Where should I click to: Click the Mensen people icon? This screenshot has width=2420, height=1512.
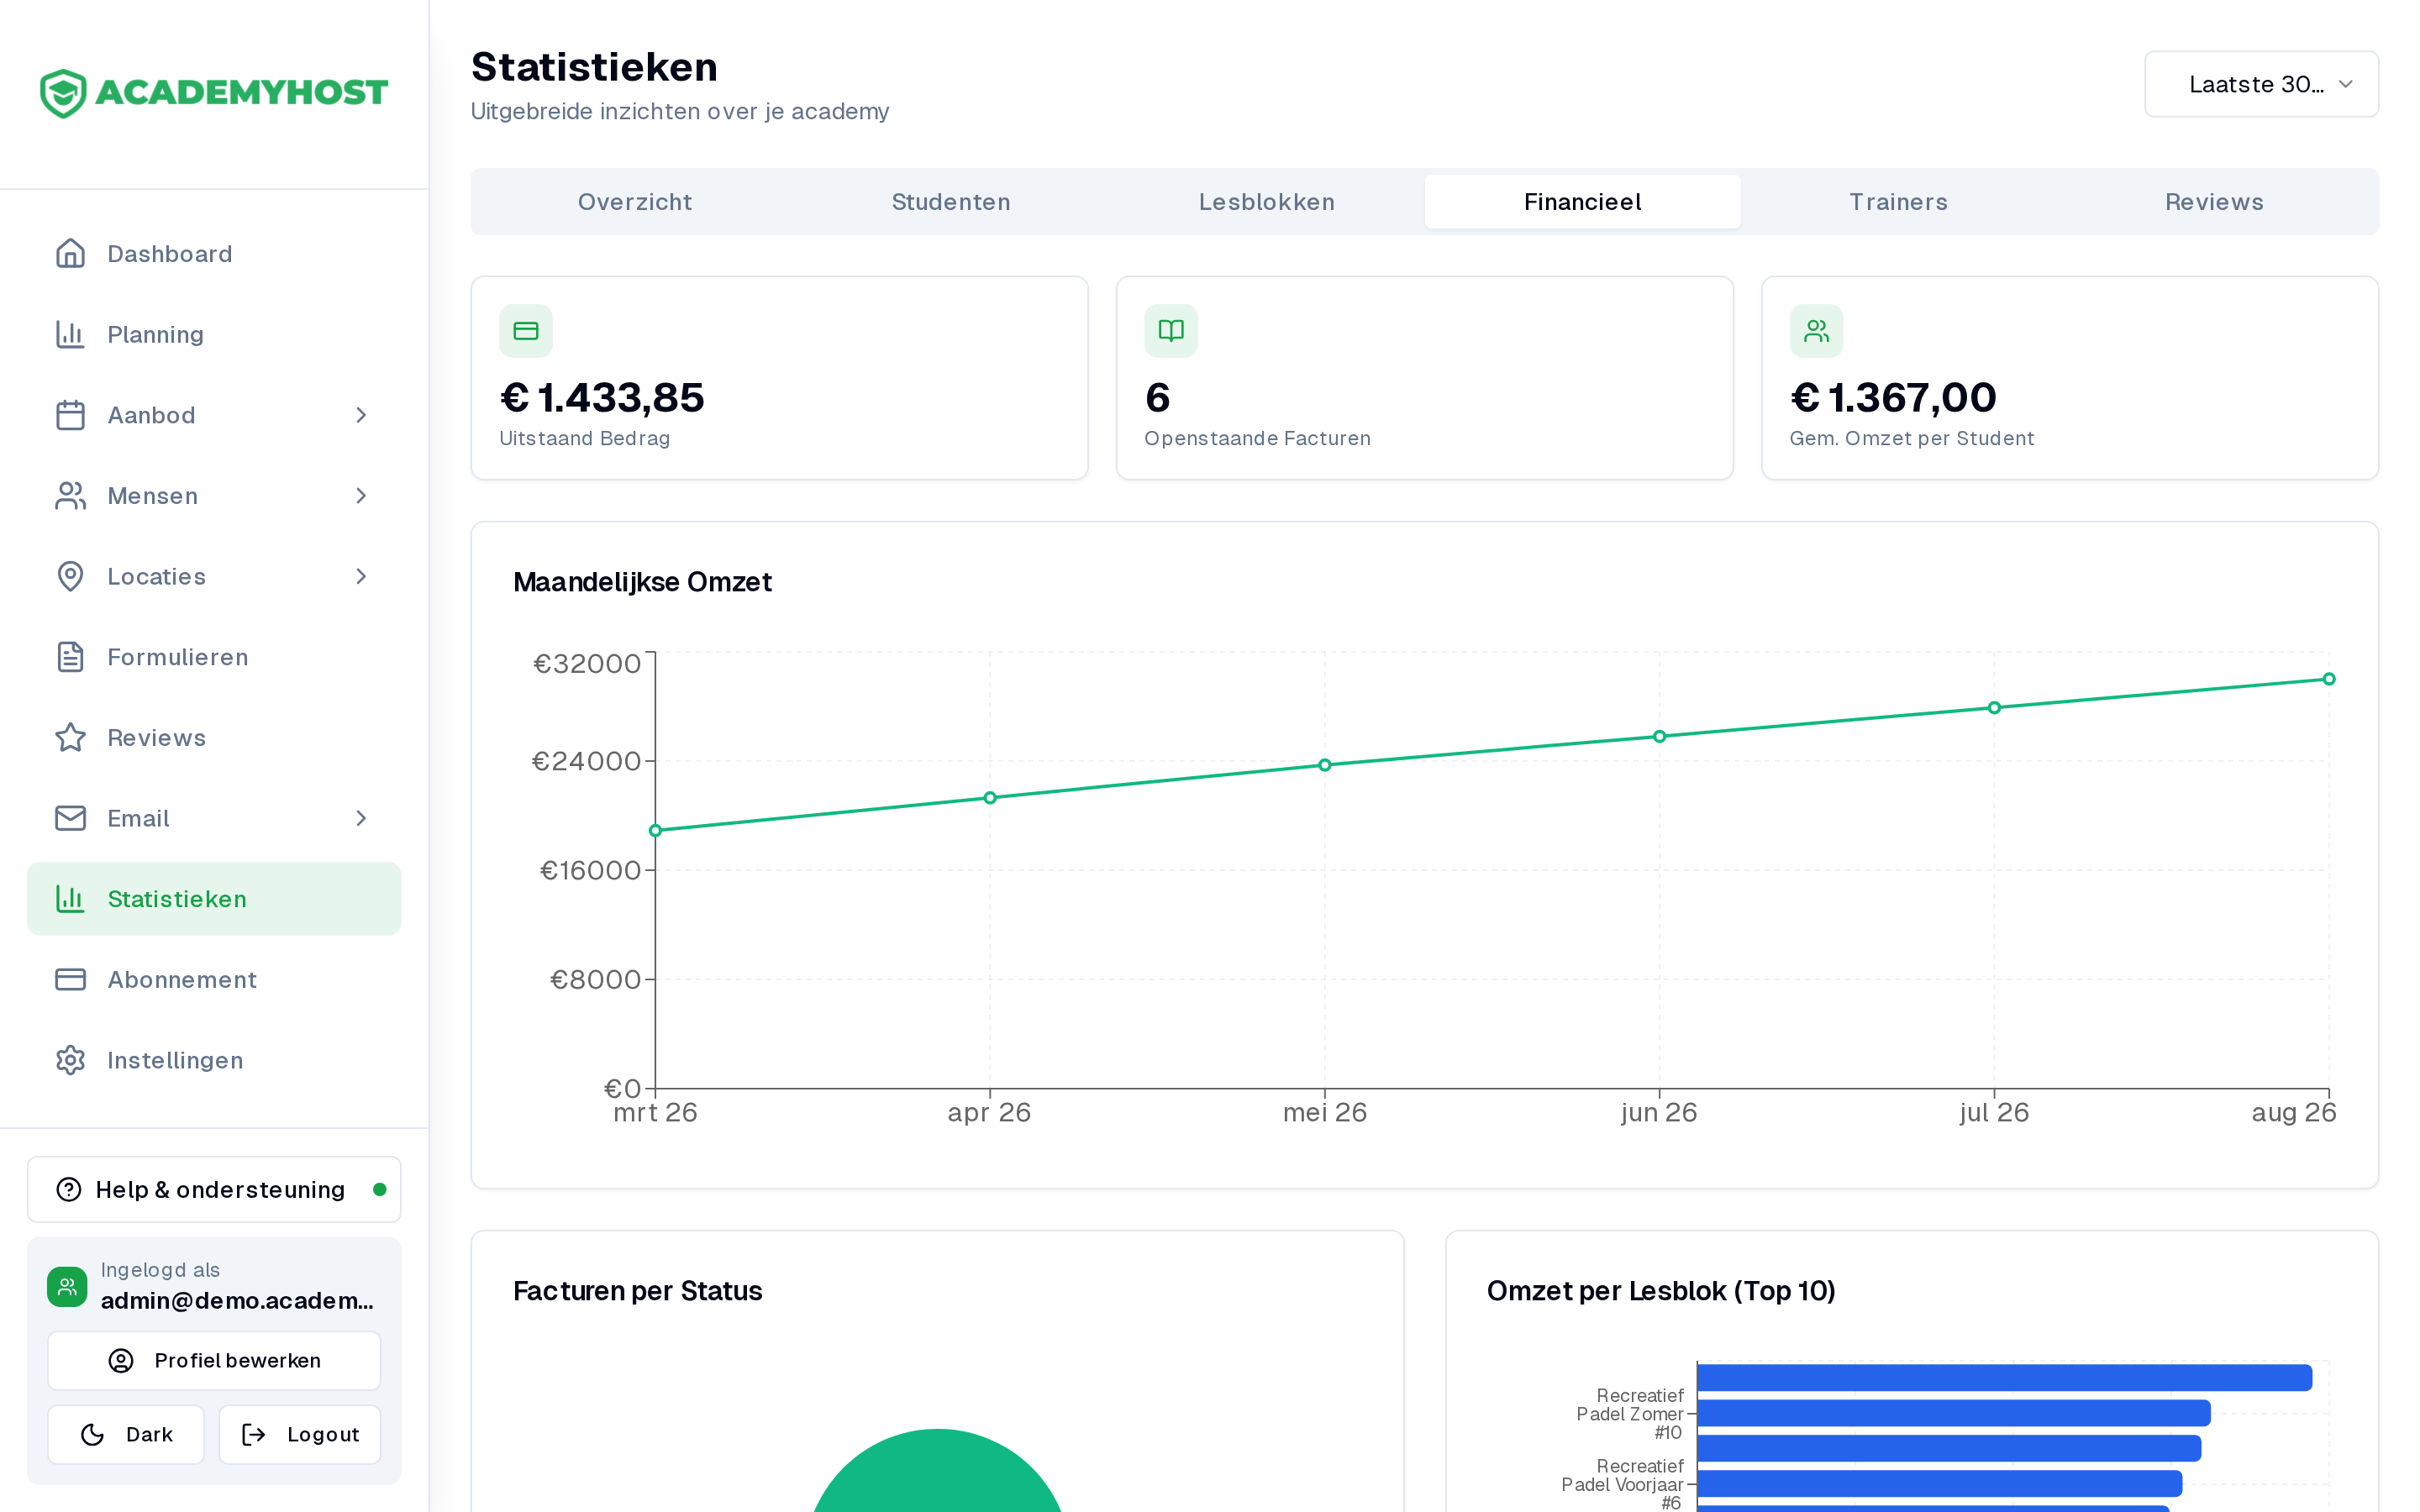coord(70,496)
